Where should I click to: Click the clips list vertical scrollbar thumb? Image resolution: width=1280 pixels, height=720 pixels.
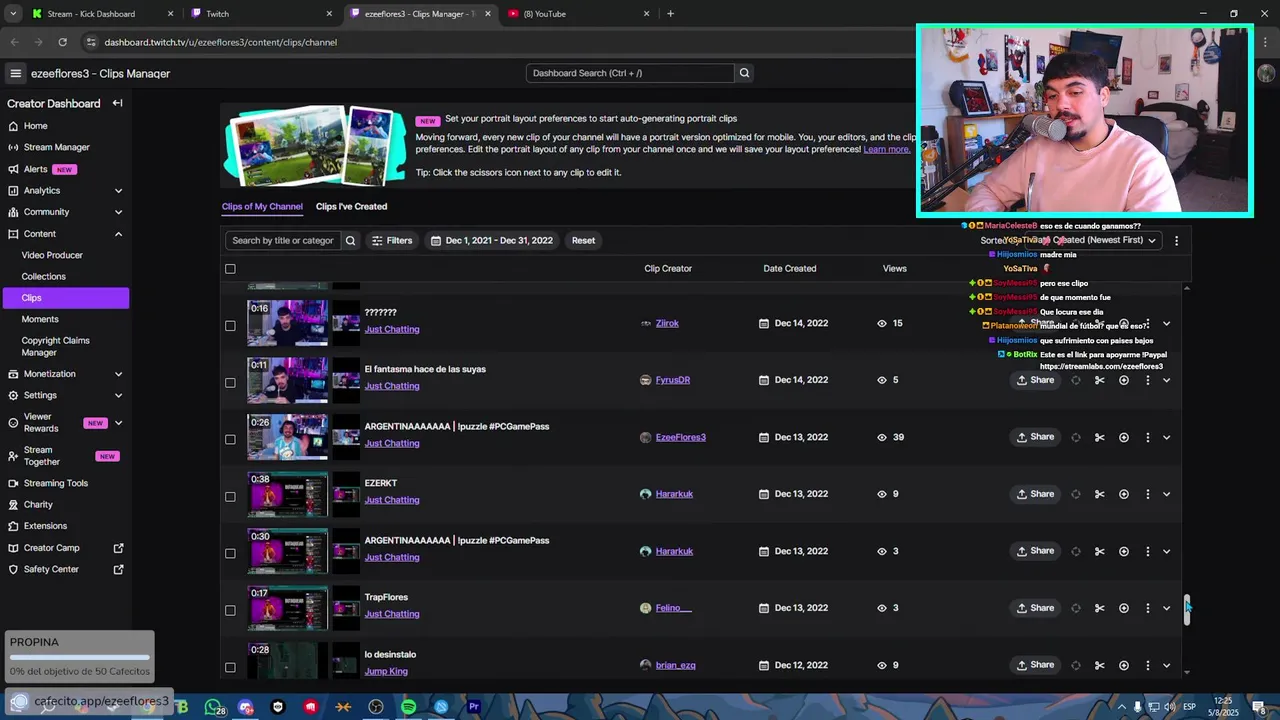click(1187, 609)
